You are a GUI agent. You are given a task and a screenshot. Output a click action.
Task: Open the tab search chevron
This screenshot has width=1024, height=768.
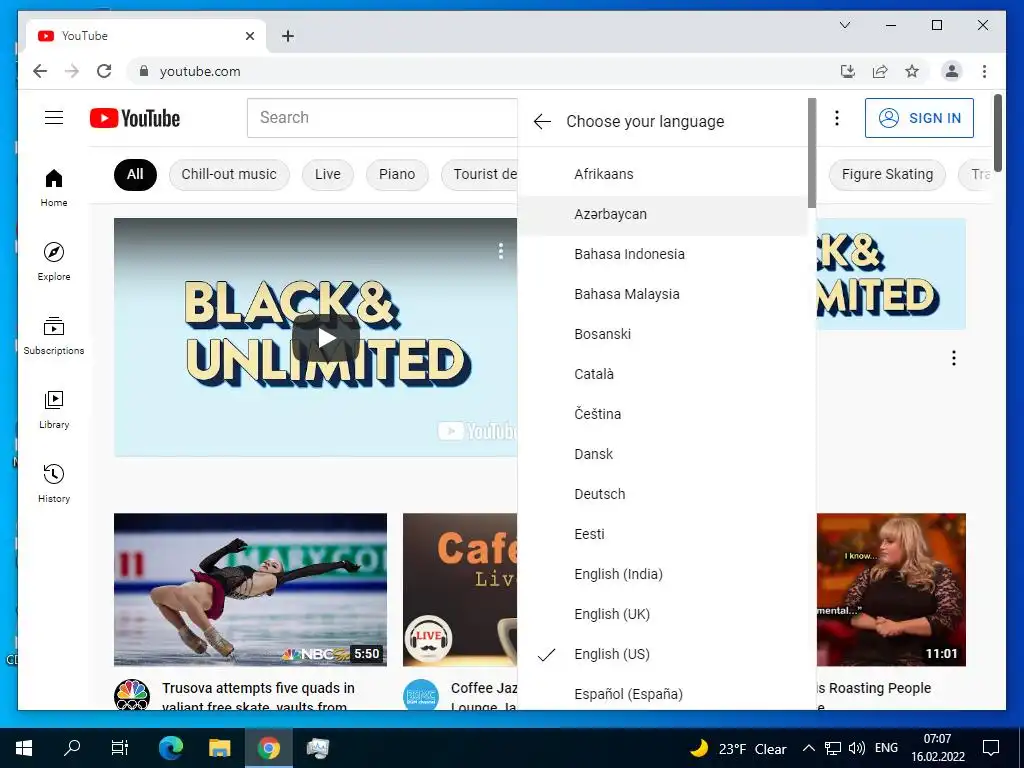844,25
